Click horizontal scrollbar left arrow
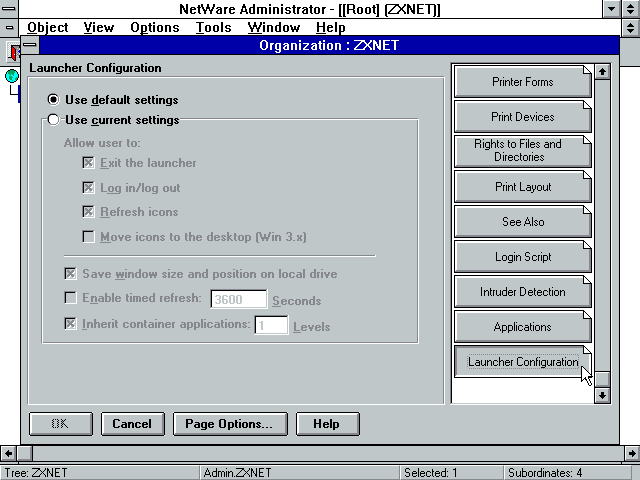The height and width of the screenshot is (480, 640). pos(8,453)
